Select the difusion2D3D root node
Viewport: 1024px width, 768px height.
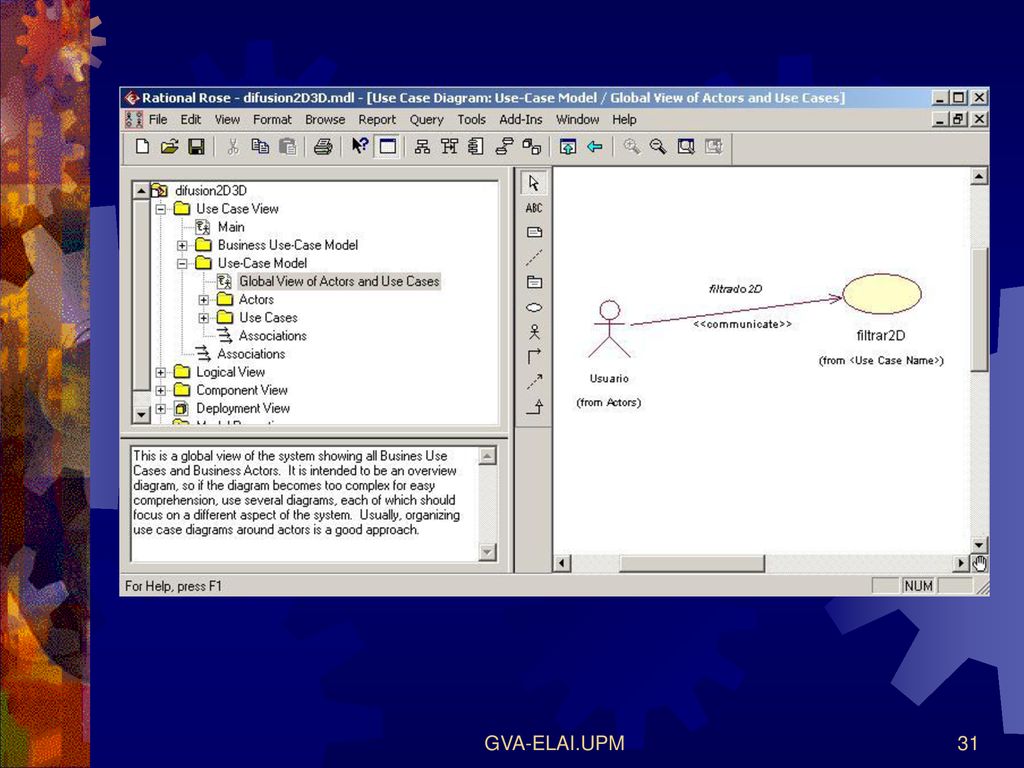[210, 191]
